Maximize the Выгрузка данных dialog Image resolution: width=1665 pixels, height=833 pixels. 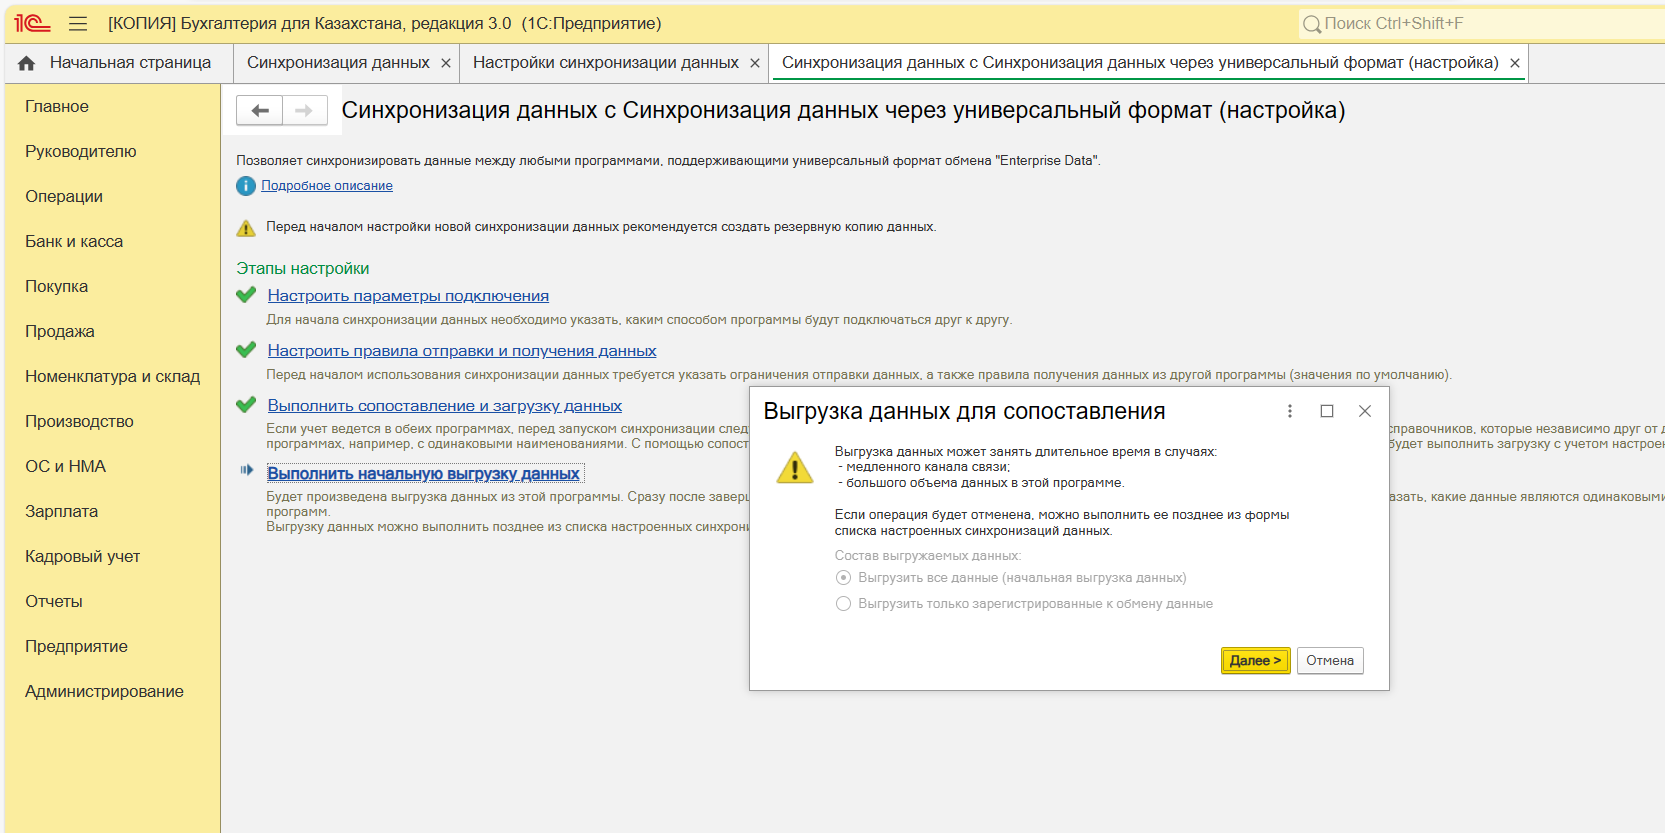coord(1327,411)
